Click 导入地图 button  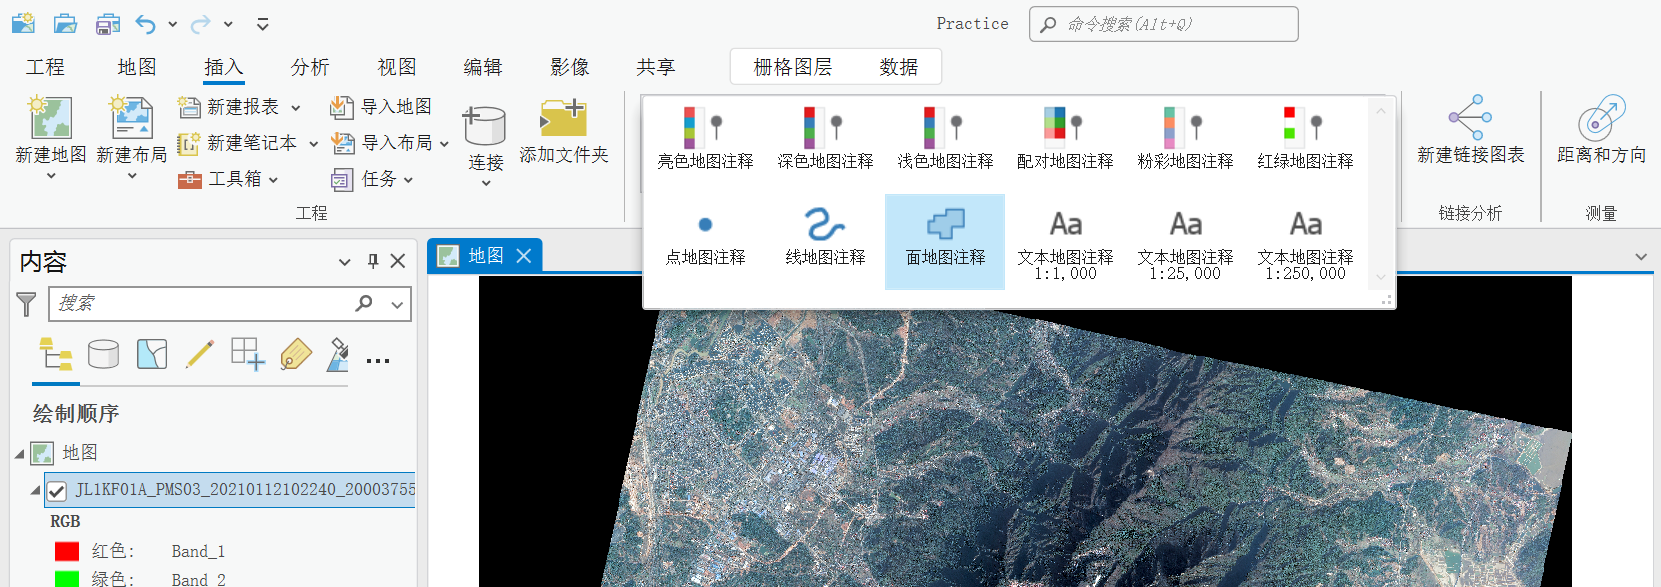382,106
